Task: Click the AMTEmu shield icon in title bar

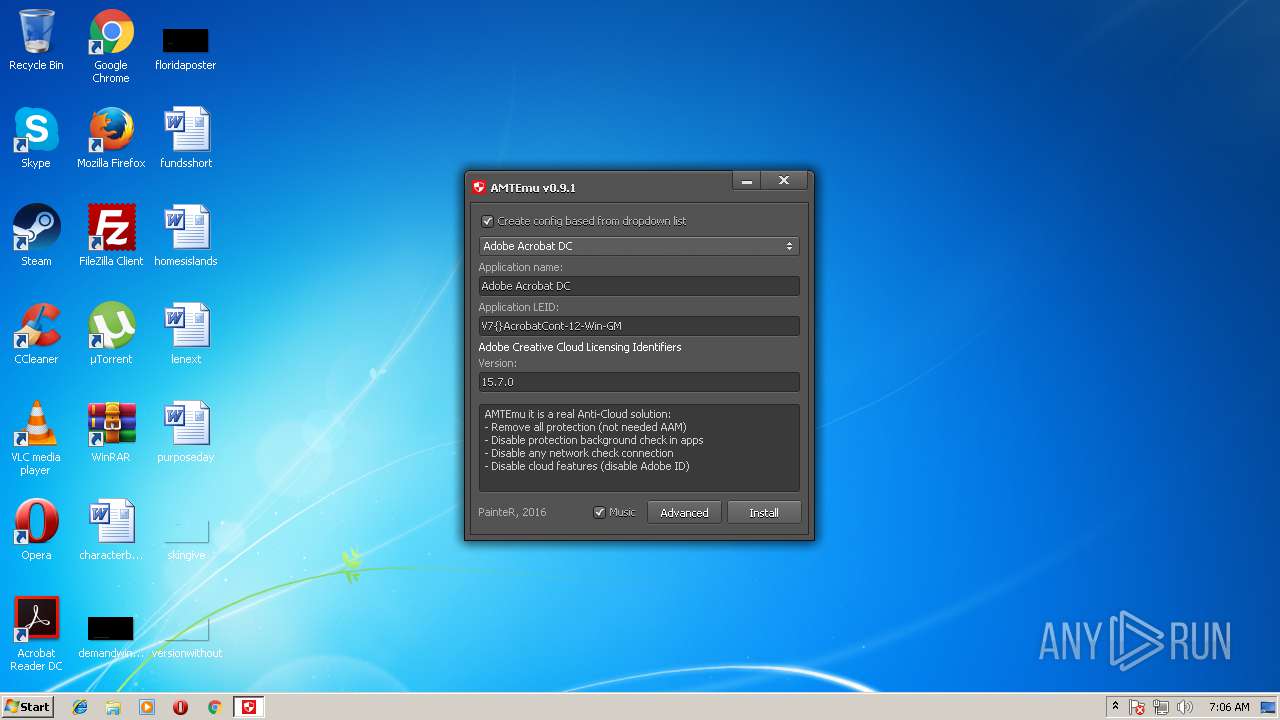Action: 479,187
